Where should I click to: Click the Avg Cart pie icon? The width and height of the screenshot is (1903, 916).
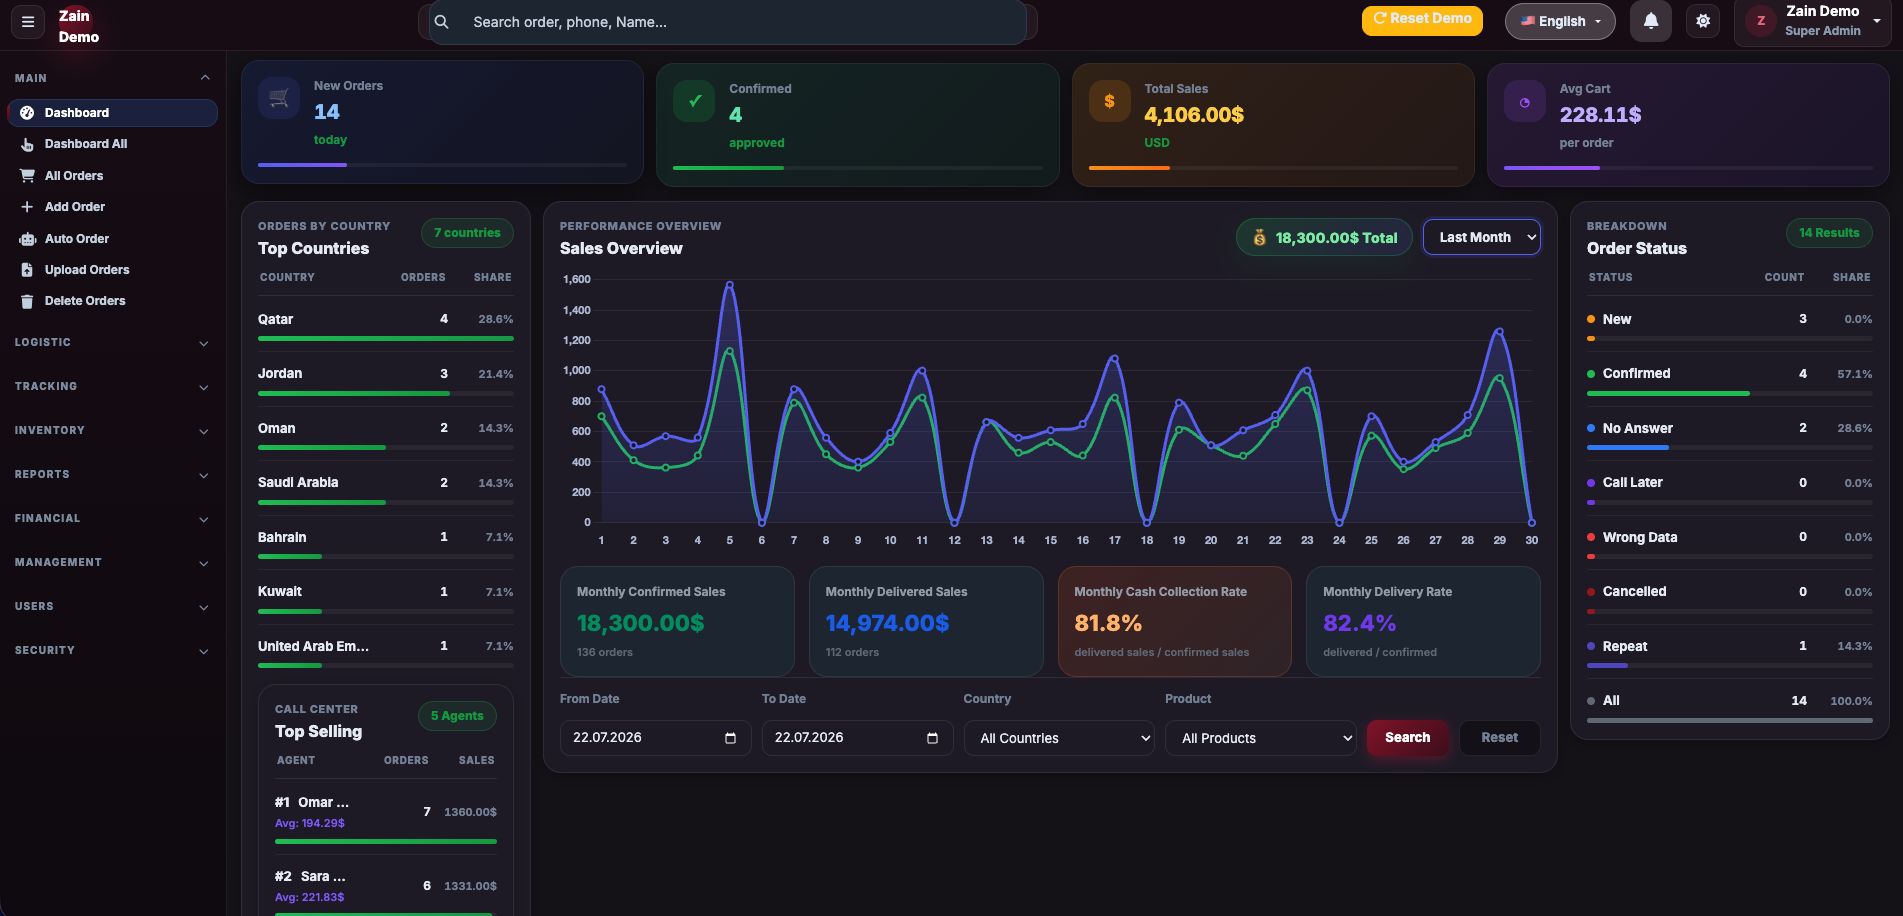coord(1524,101)
